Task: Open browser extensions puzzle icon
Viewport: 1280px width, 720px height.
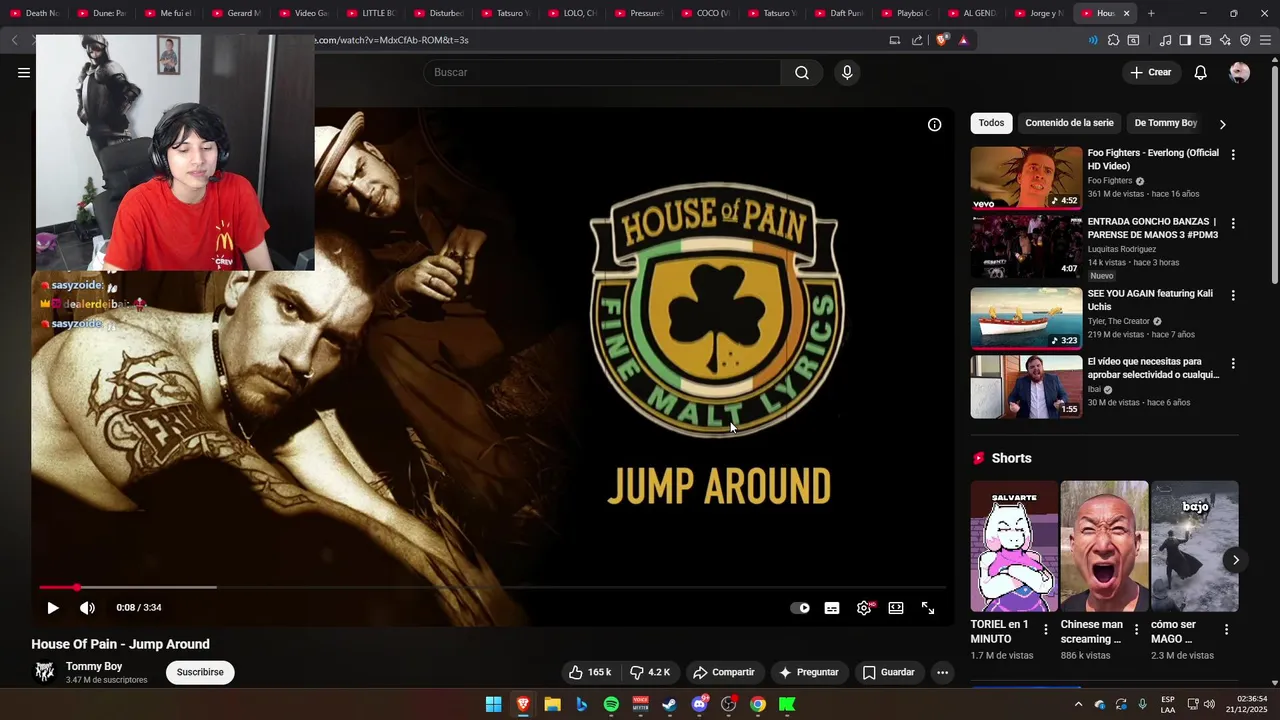Action: [x=1113, y=40]
